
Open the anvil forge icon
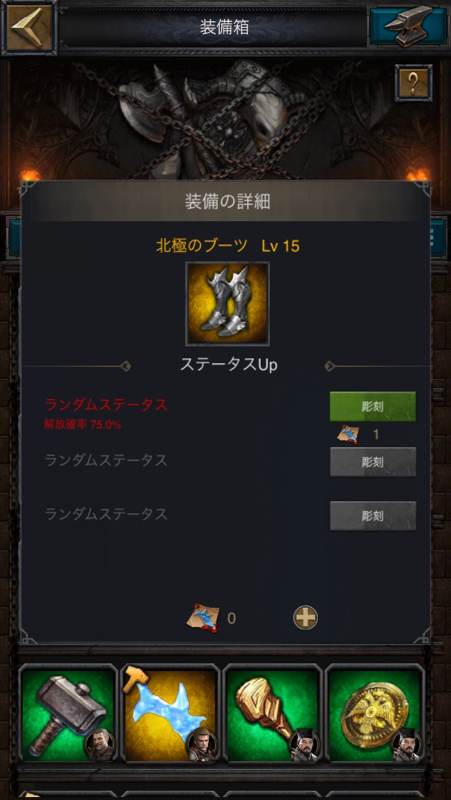tap(408, 27)
